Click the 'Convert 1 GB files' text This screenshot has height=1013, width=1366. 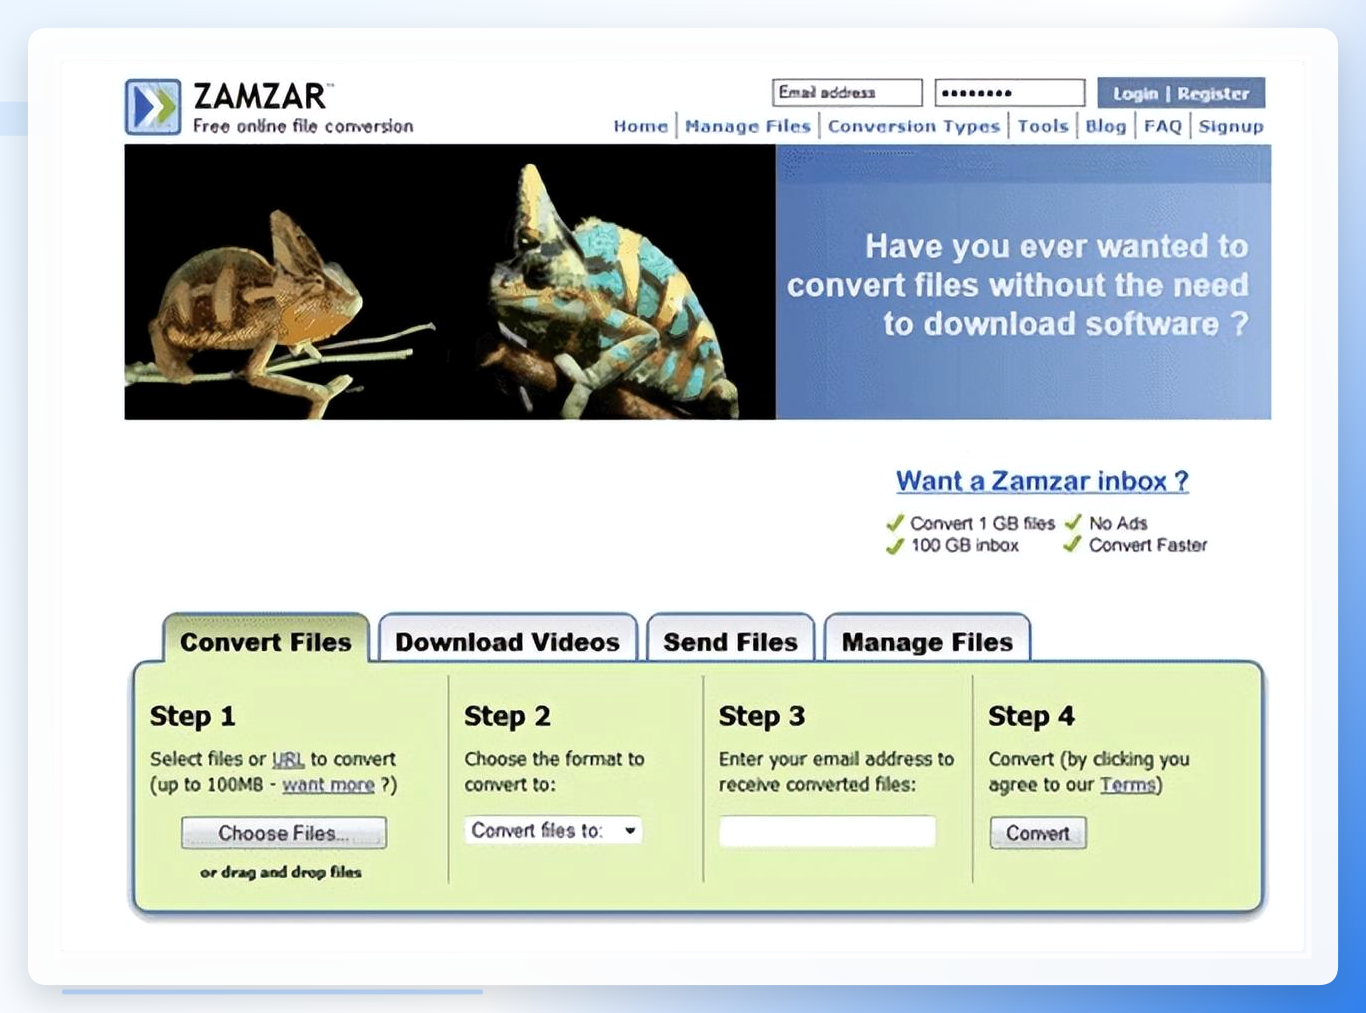click(982, 523)
